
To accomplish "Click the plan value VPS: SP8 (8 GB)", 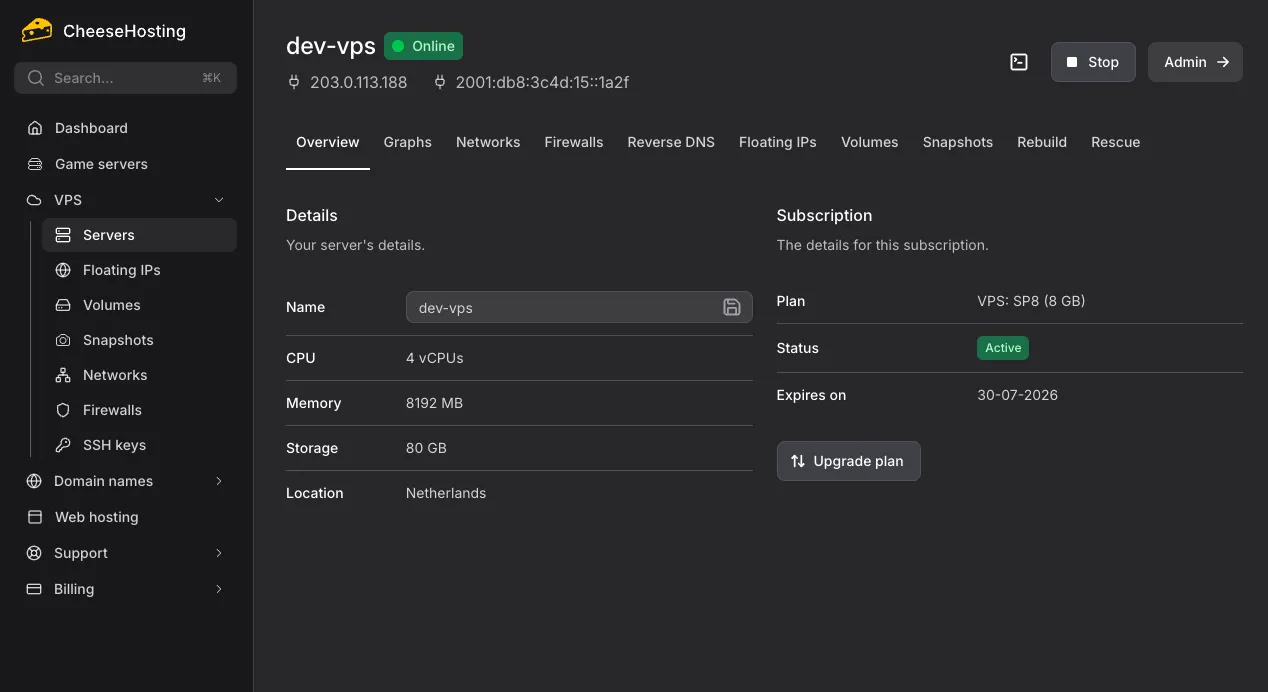I will pos(1031,301).
